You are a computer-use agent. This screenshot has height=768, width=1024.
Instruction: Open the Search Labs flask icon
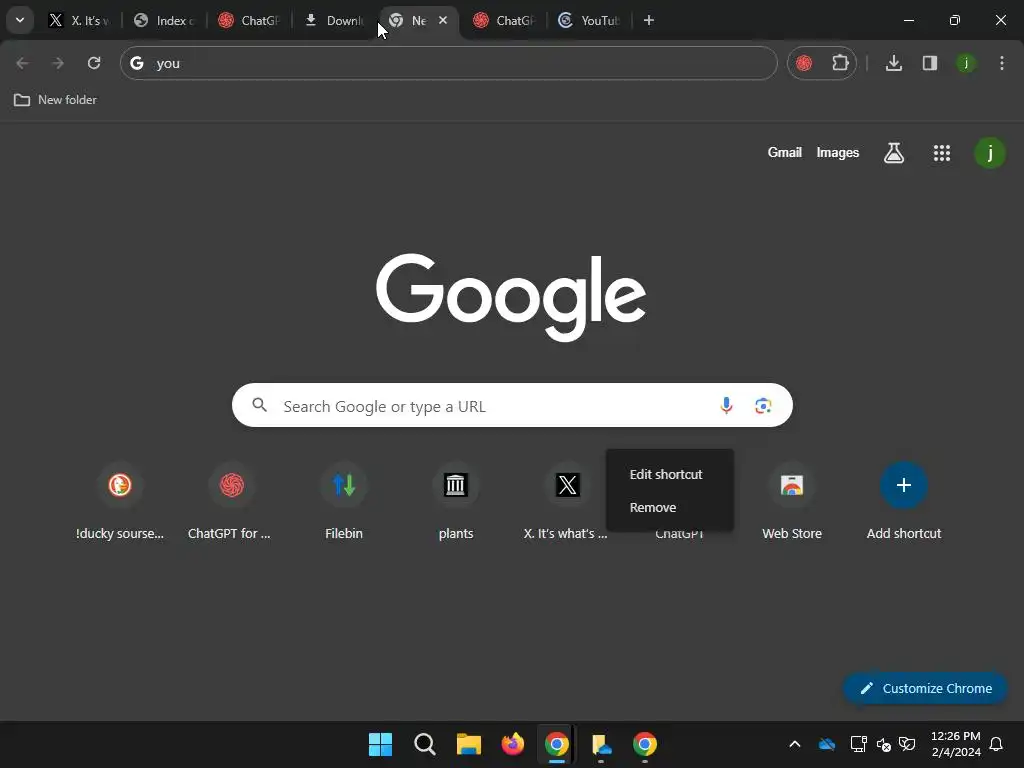click(894, 153)
